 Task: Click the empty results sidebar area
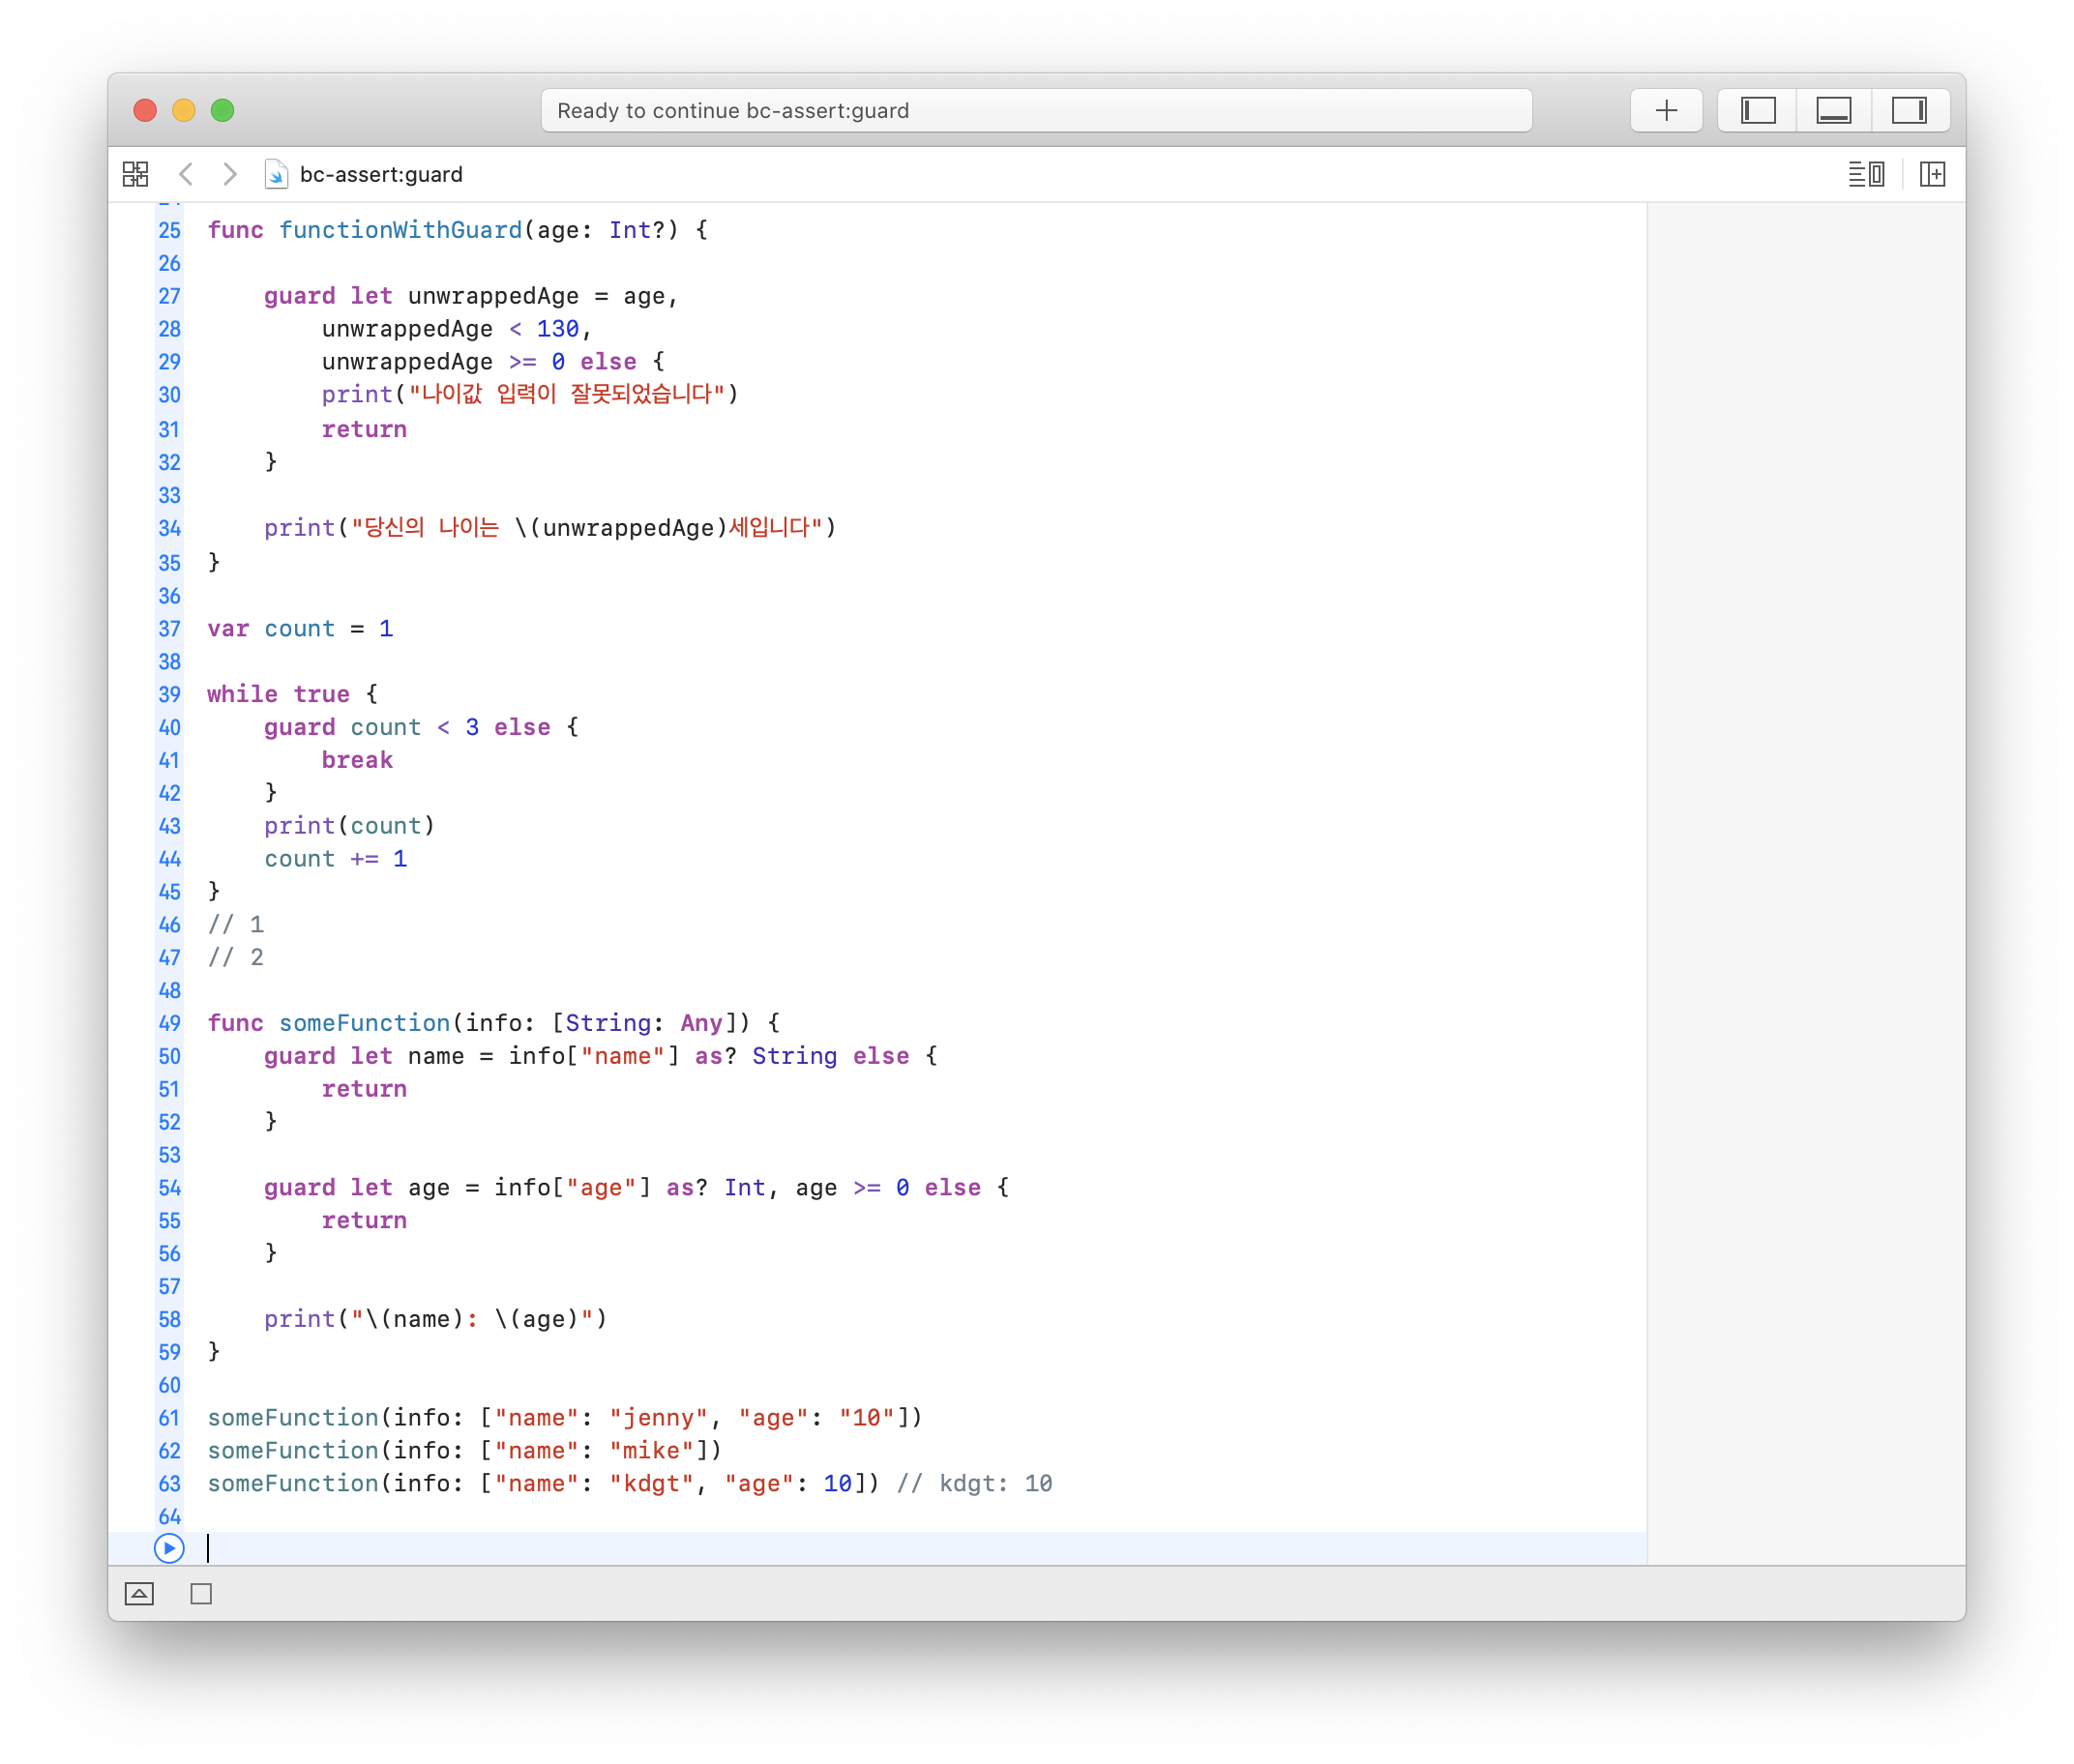(1804, 800)
